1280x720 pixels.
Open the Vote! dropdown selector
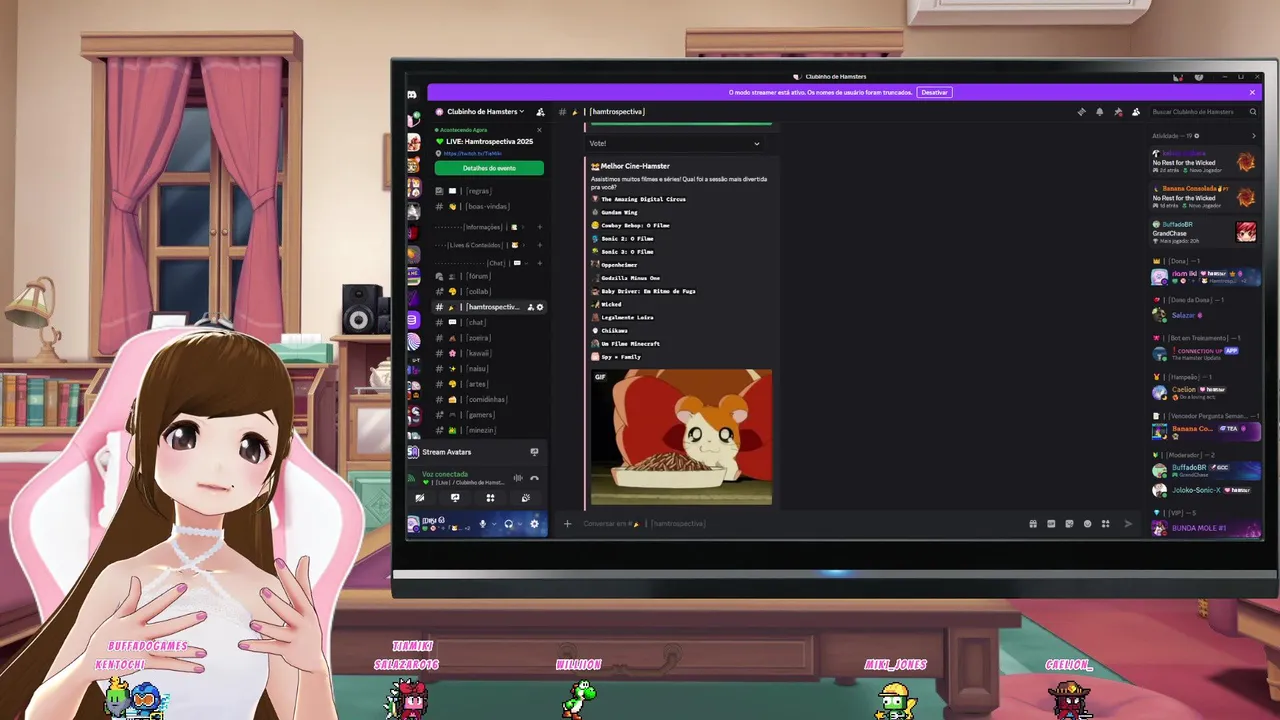click(x=675, y=143)
